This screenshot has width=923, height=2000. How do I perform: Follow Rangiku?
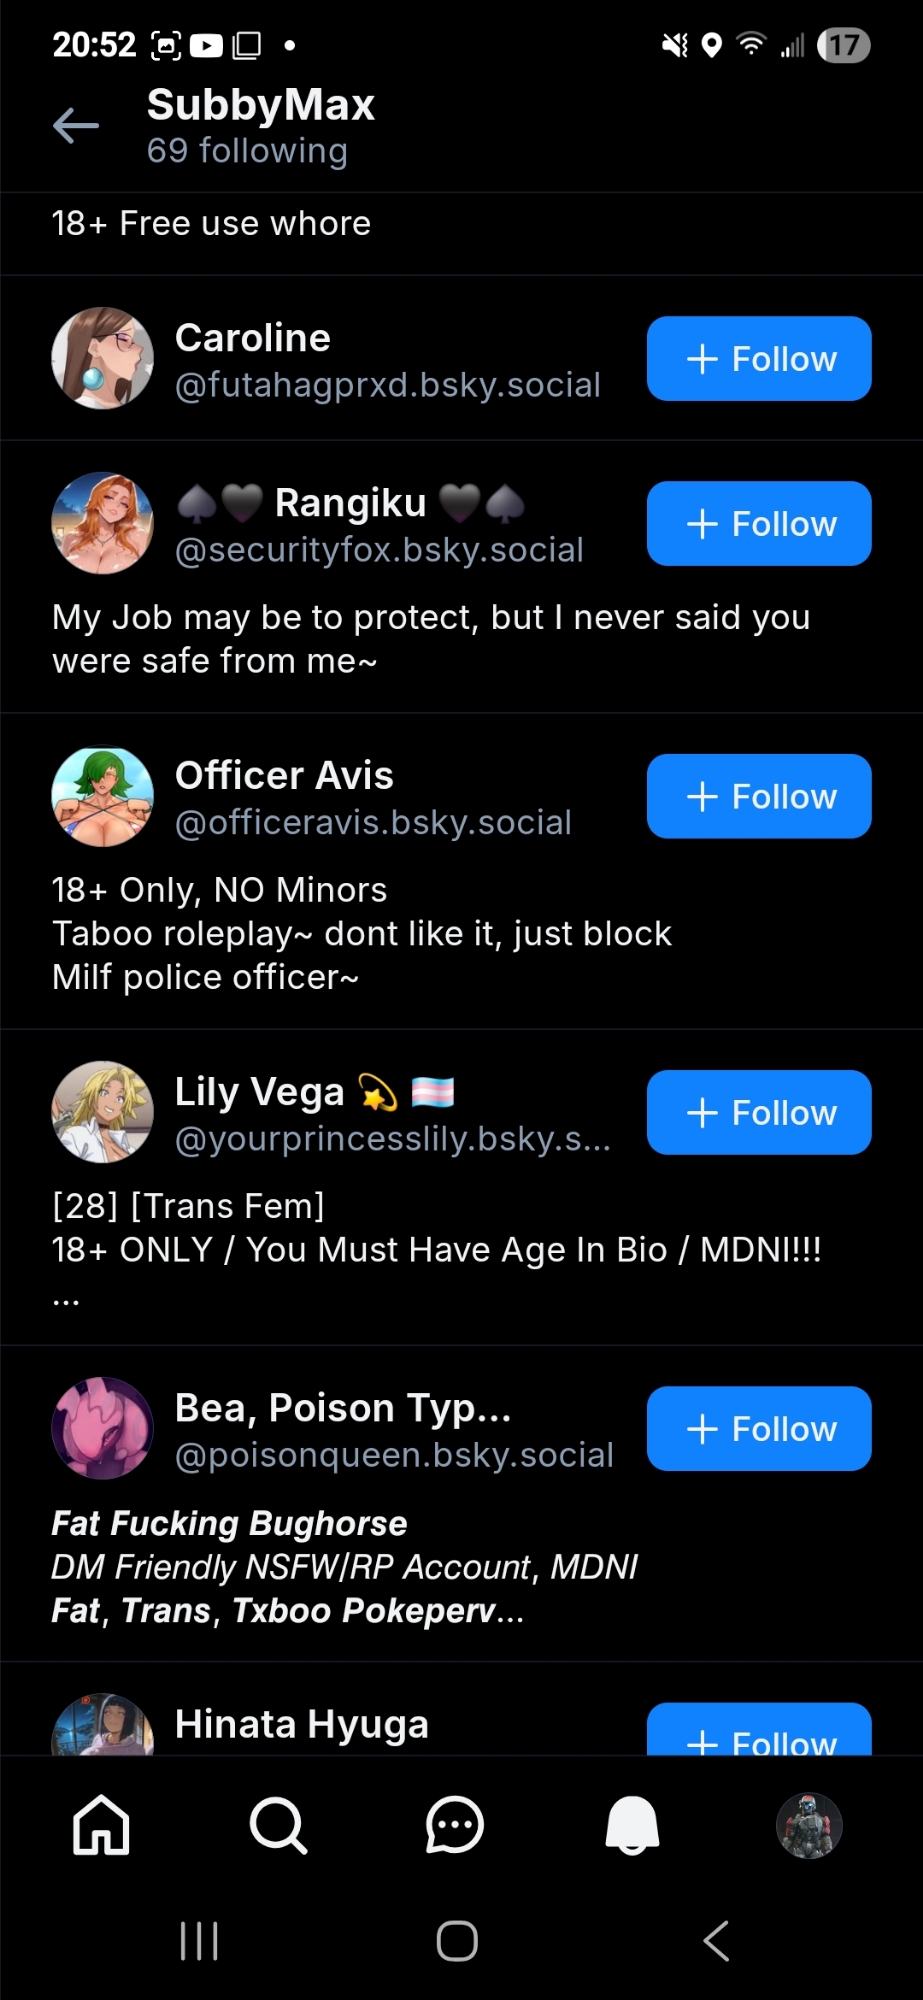tap(759, 524)
